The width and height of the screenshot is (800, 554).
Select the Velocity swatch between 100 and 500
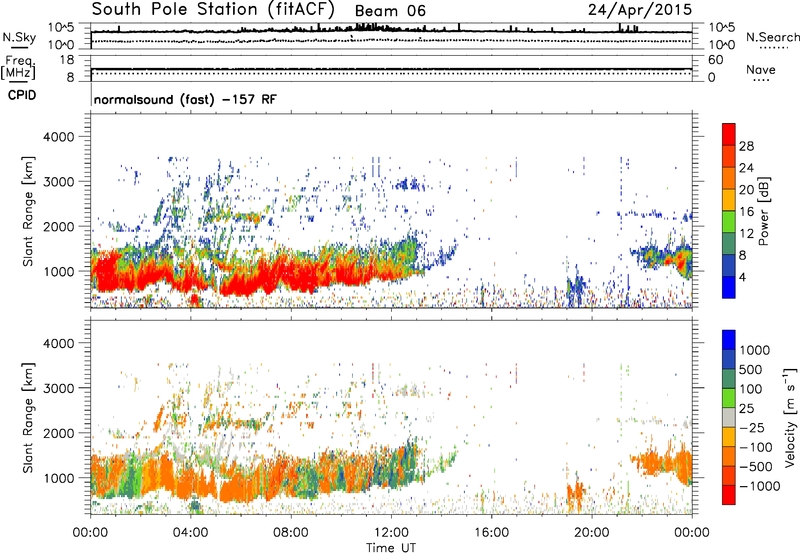click(x=729, y=380)
